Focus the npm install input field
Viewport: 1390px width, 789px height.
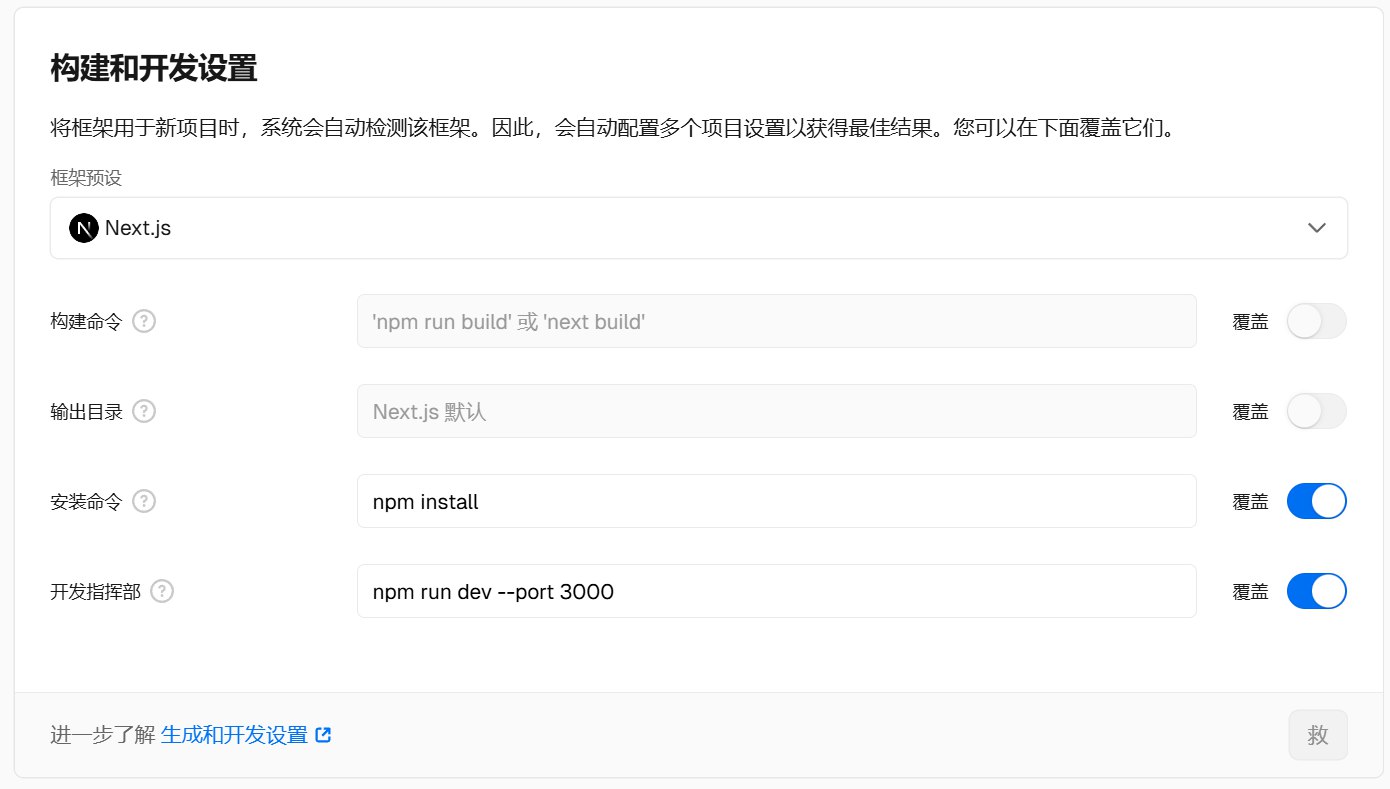(777, 501)
